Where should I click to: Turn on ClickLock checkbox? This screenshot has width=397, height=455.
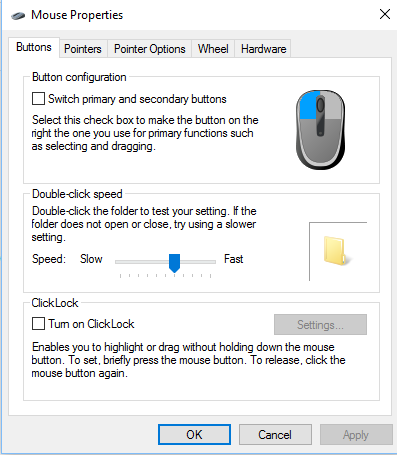coord(38,323)
